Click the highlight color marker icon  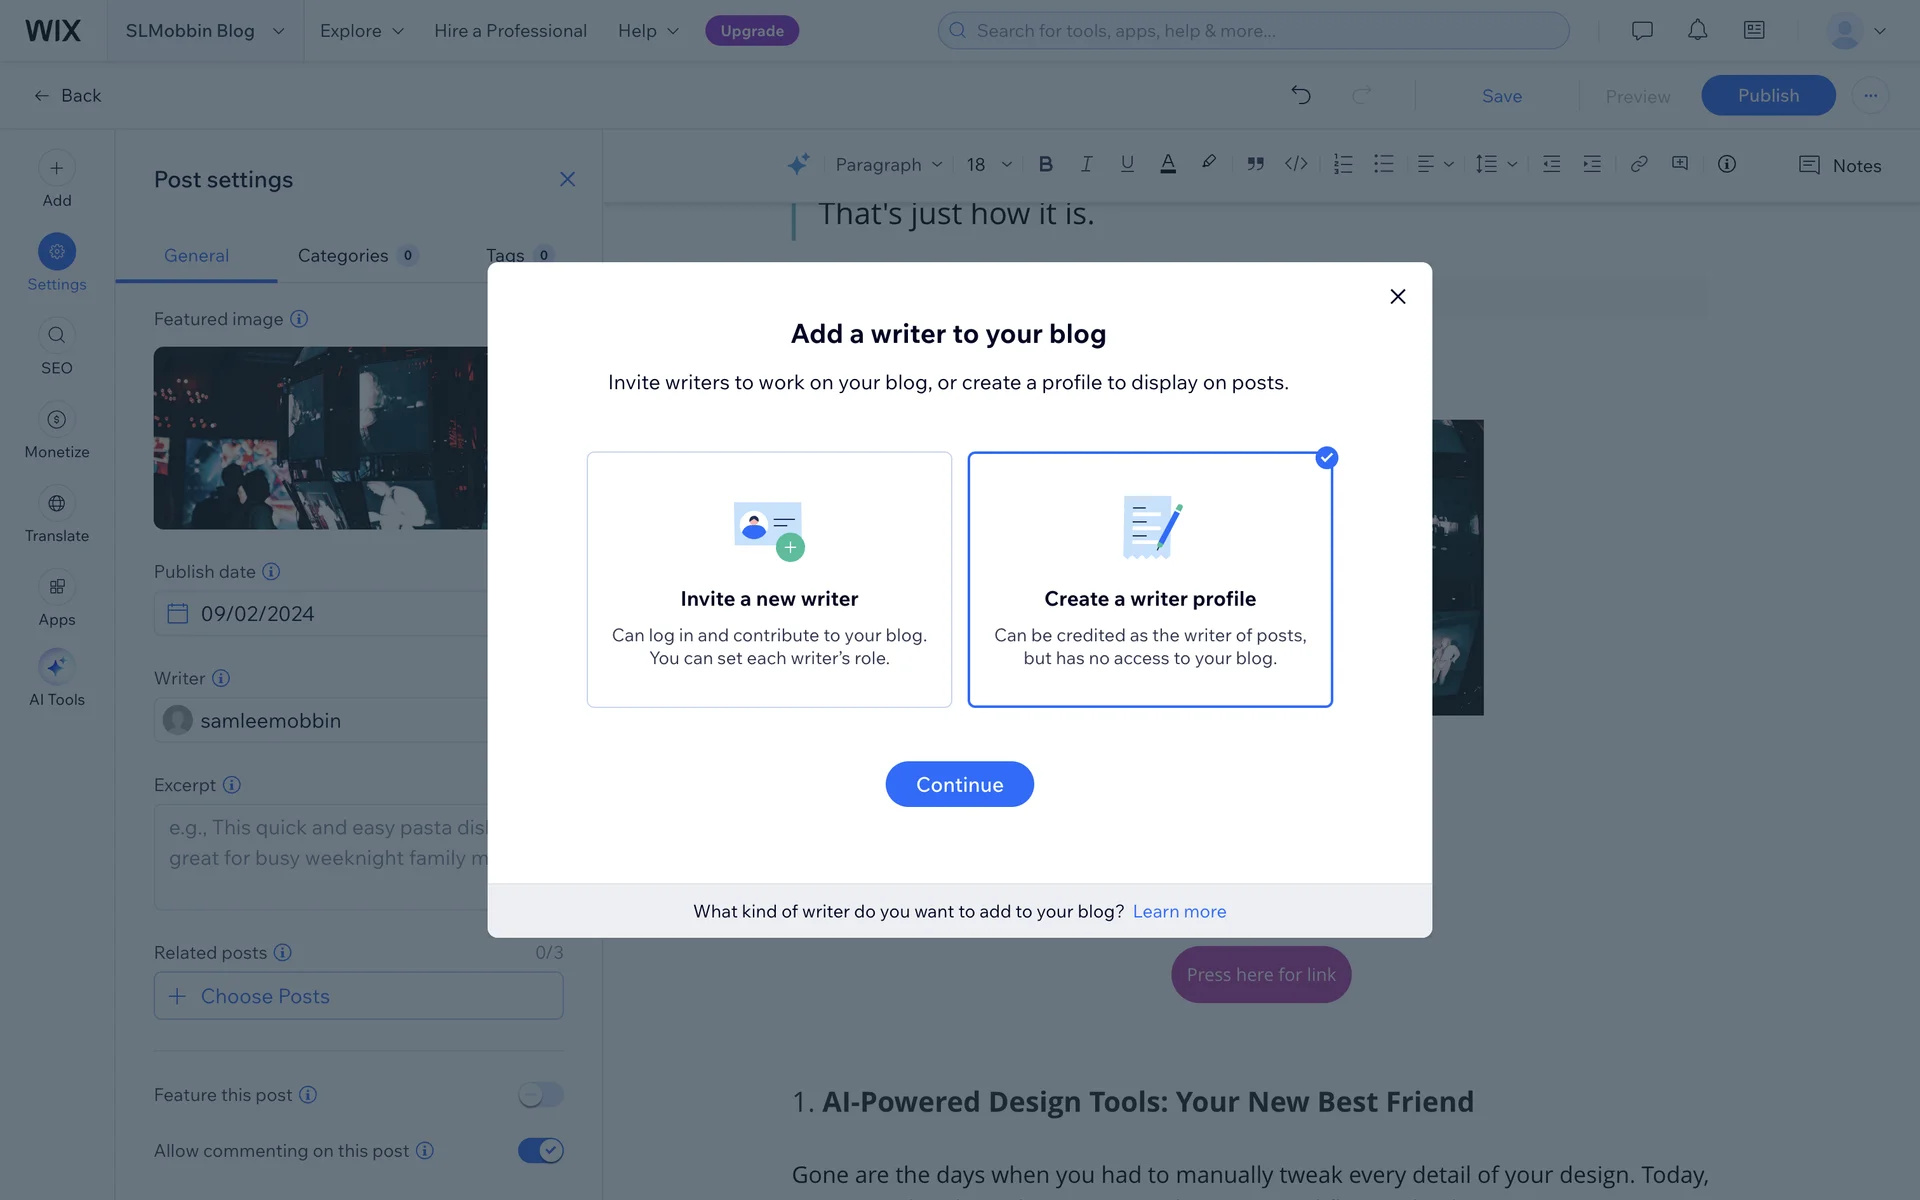[1209, 163]
